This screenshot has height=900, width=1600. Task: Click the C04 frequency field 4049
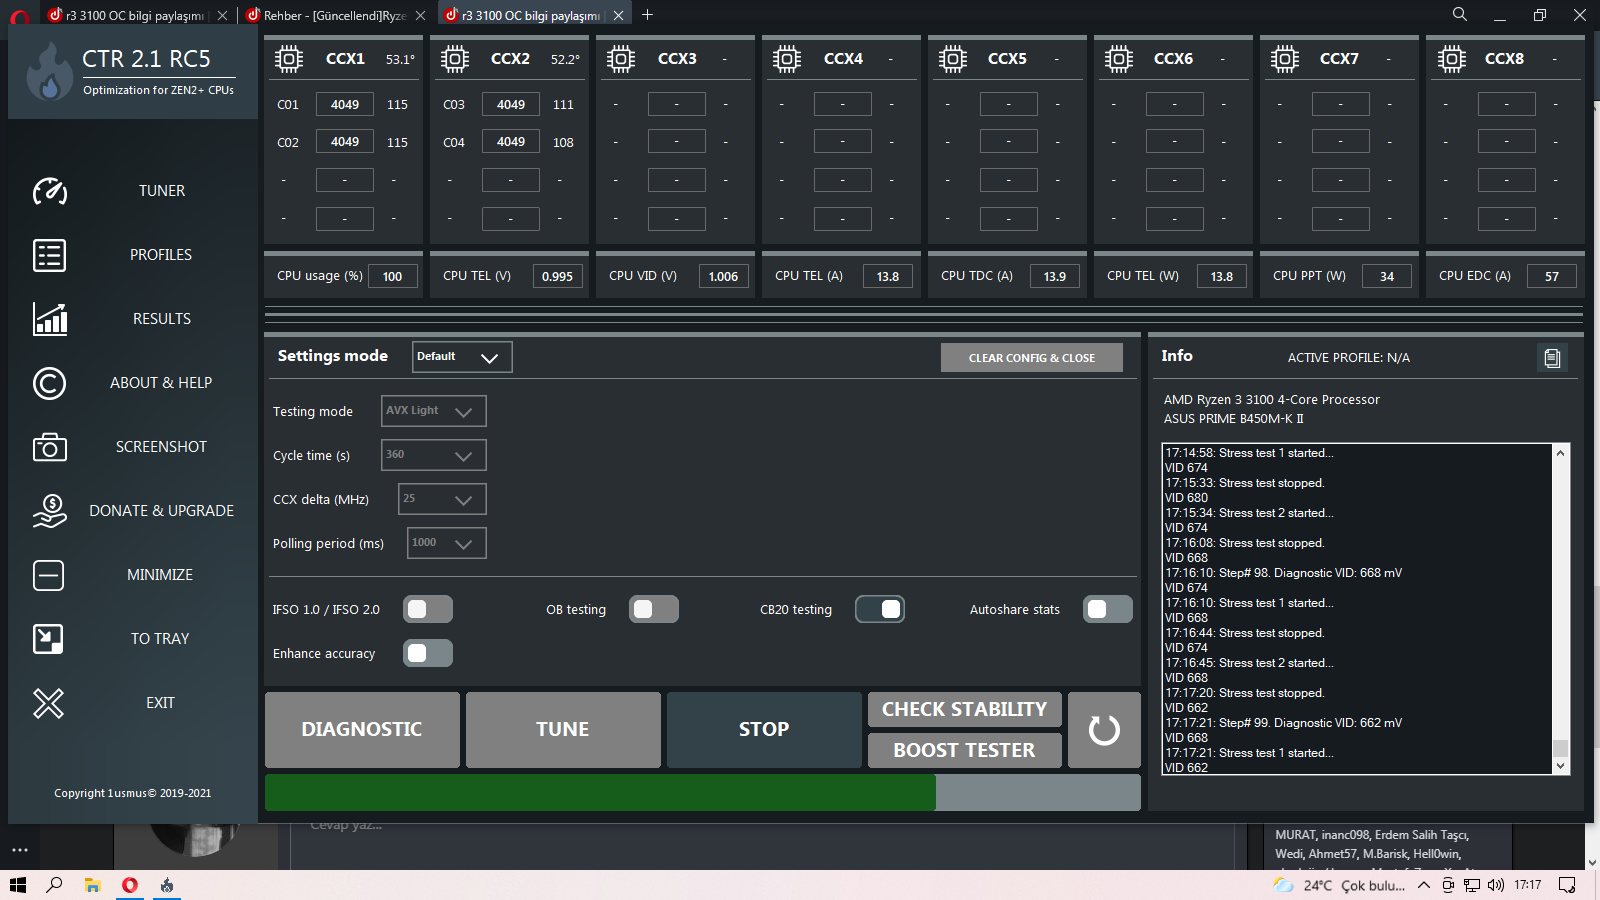[x=511, y=142]
